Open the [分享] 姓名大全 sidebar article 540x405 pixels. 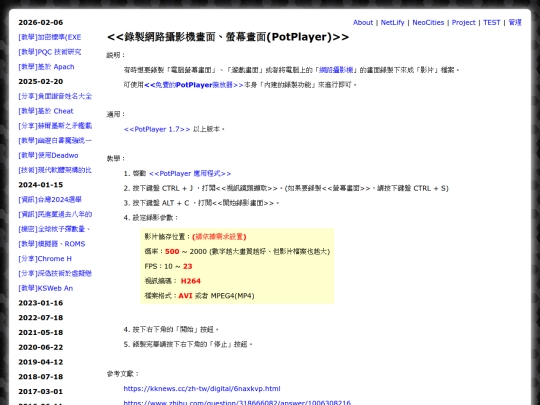[x=55, y=96]
